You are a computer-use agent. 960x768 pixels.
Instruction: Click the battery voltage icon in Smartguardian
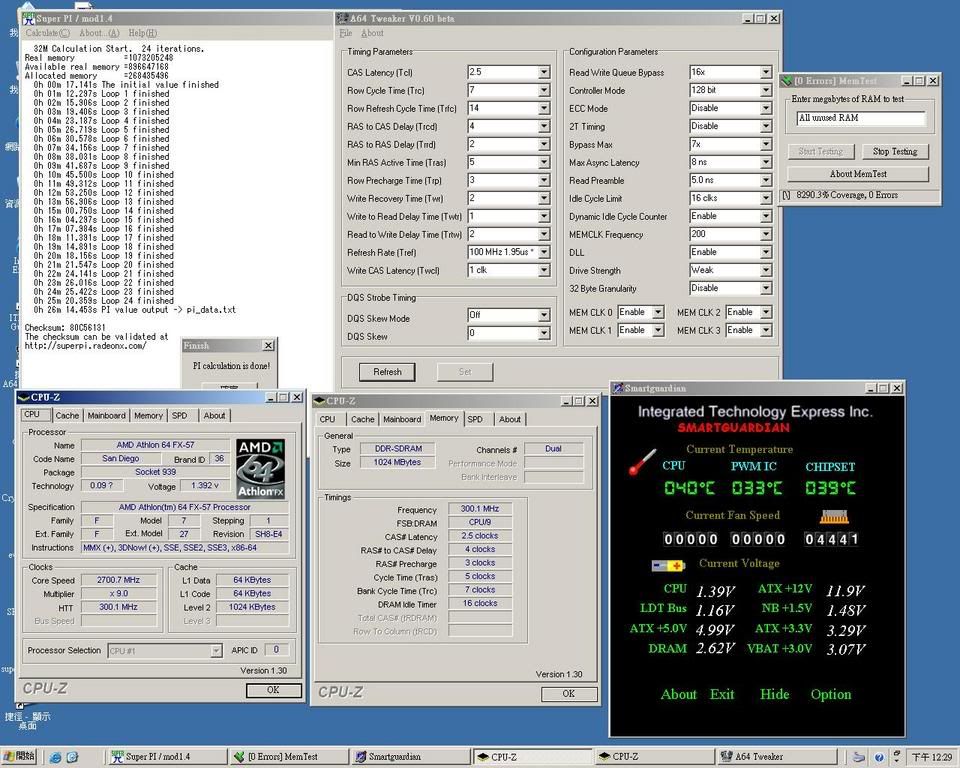click(x=668, y=565)
